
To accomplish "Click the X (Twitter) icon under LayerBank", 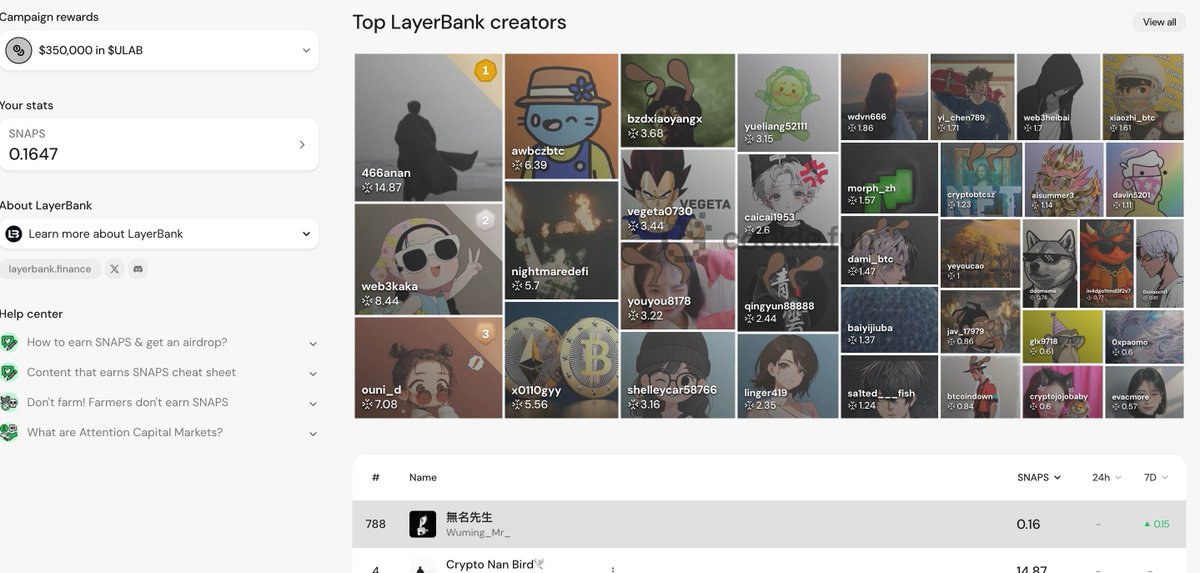I will [114, 269].
